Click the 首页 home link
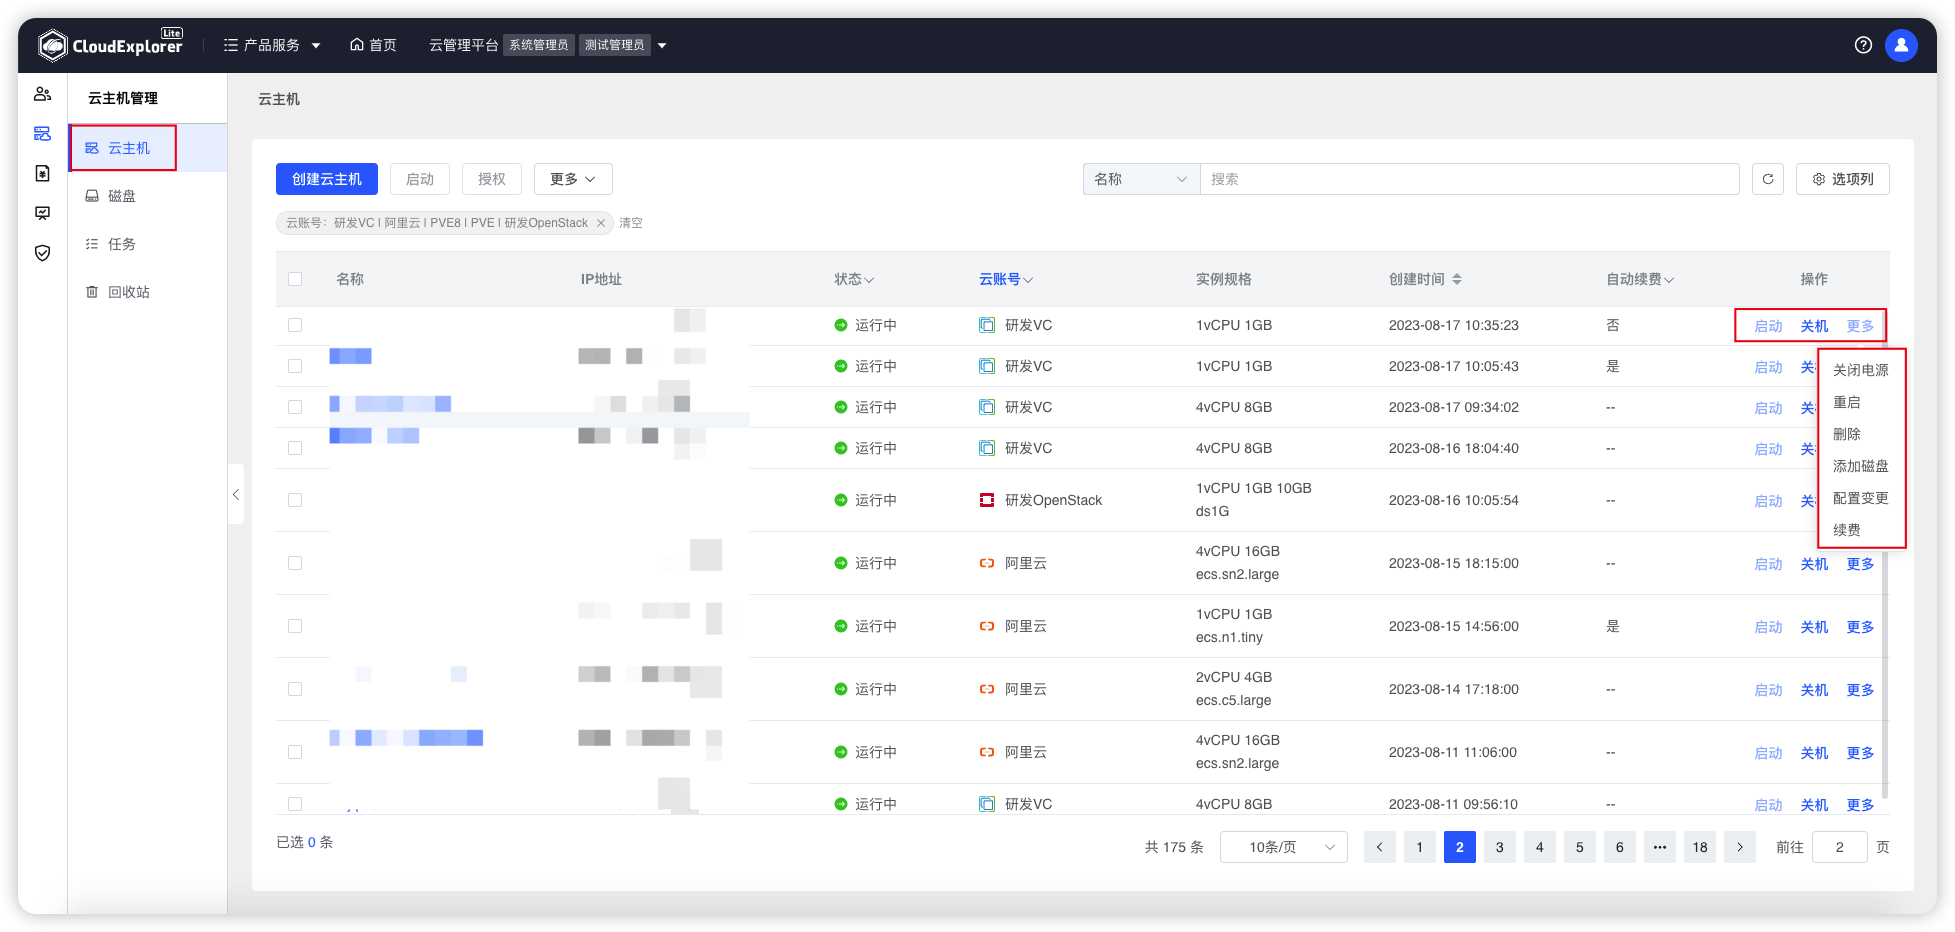The image size is (1955, 932). coord(373,45)
